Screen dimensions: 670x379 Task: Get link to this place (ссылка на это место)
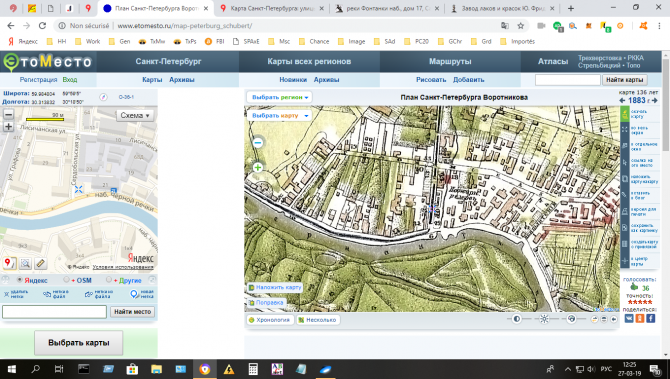(625, 162)
